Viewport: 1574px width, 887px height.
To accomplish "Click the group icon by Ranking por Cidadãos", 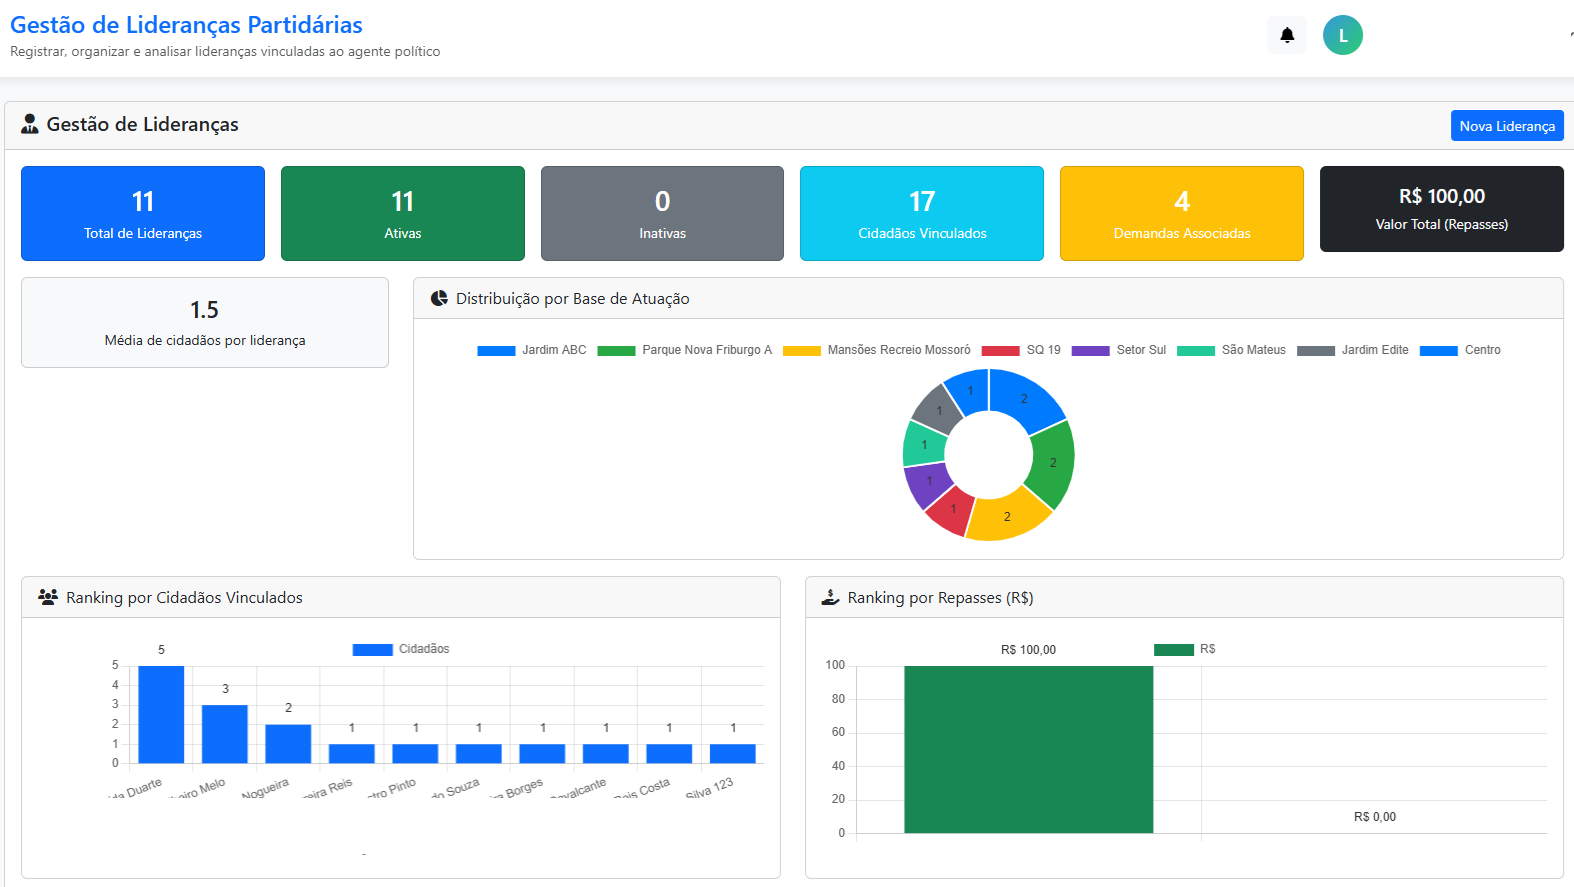I will [x=47, y=597].
